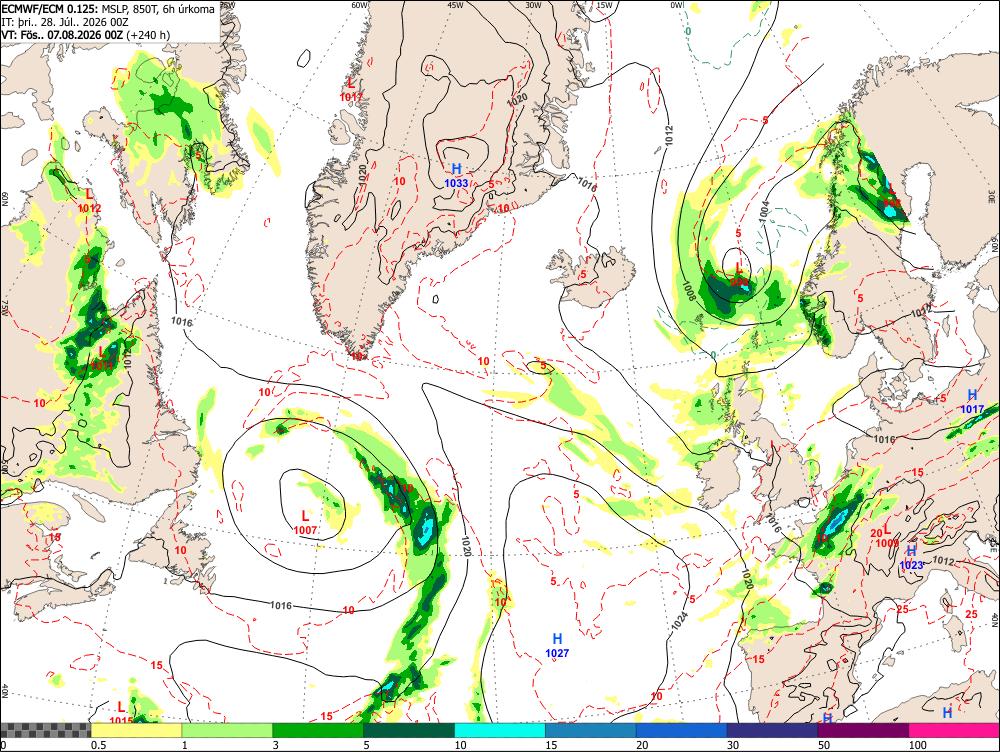
Task: Click the 1016 isobar label near Labrador
Action: 182,321
